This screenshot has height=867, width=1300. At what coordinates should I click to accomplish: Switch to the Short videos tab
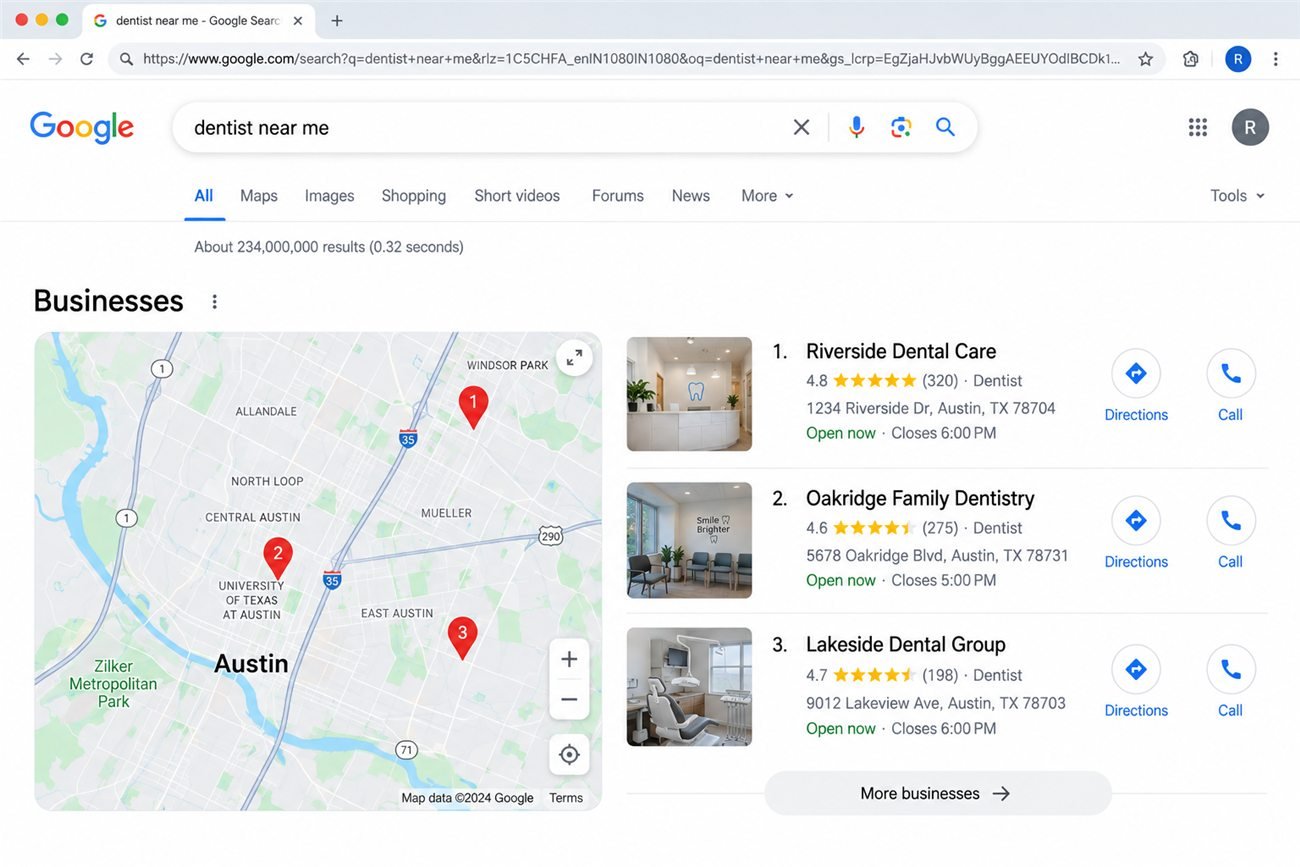(x=517, y=196)
